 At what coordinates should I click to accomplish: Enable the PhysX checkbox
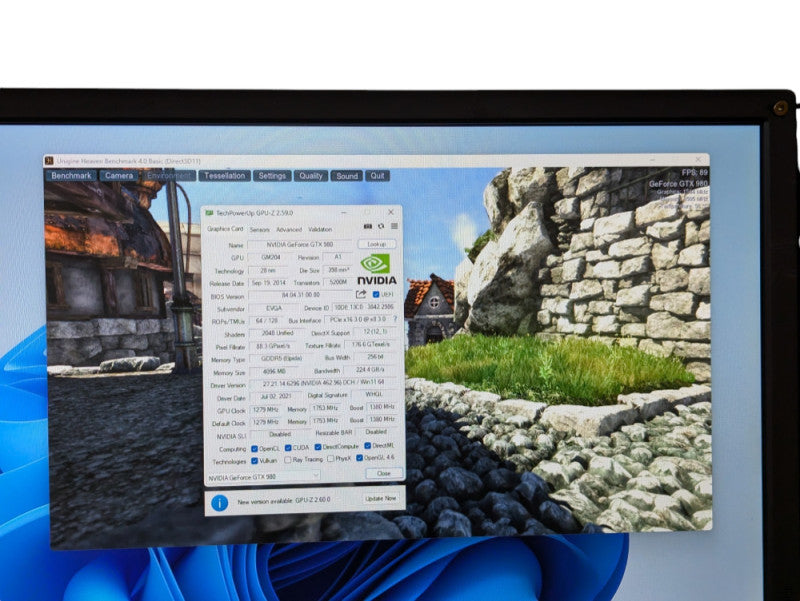[331, 459]
